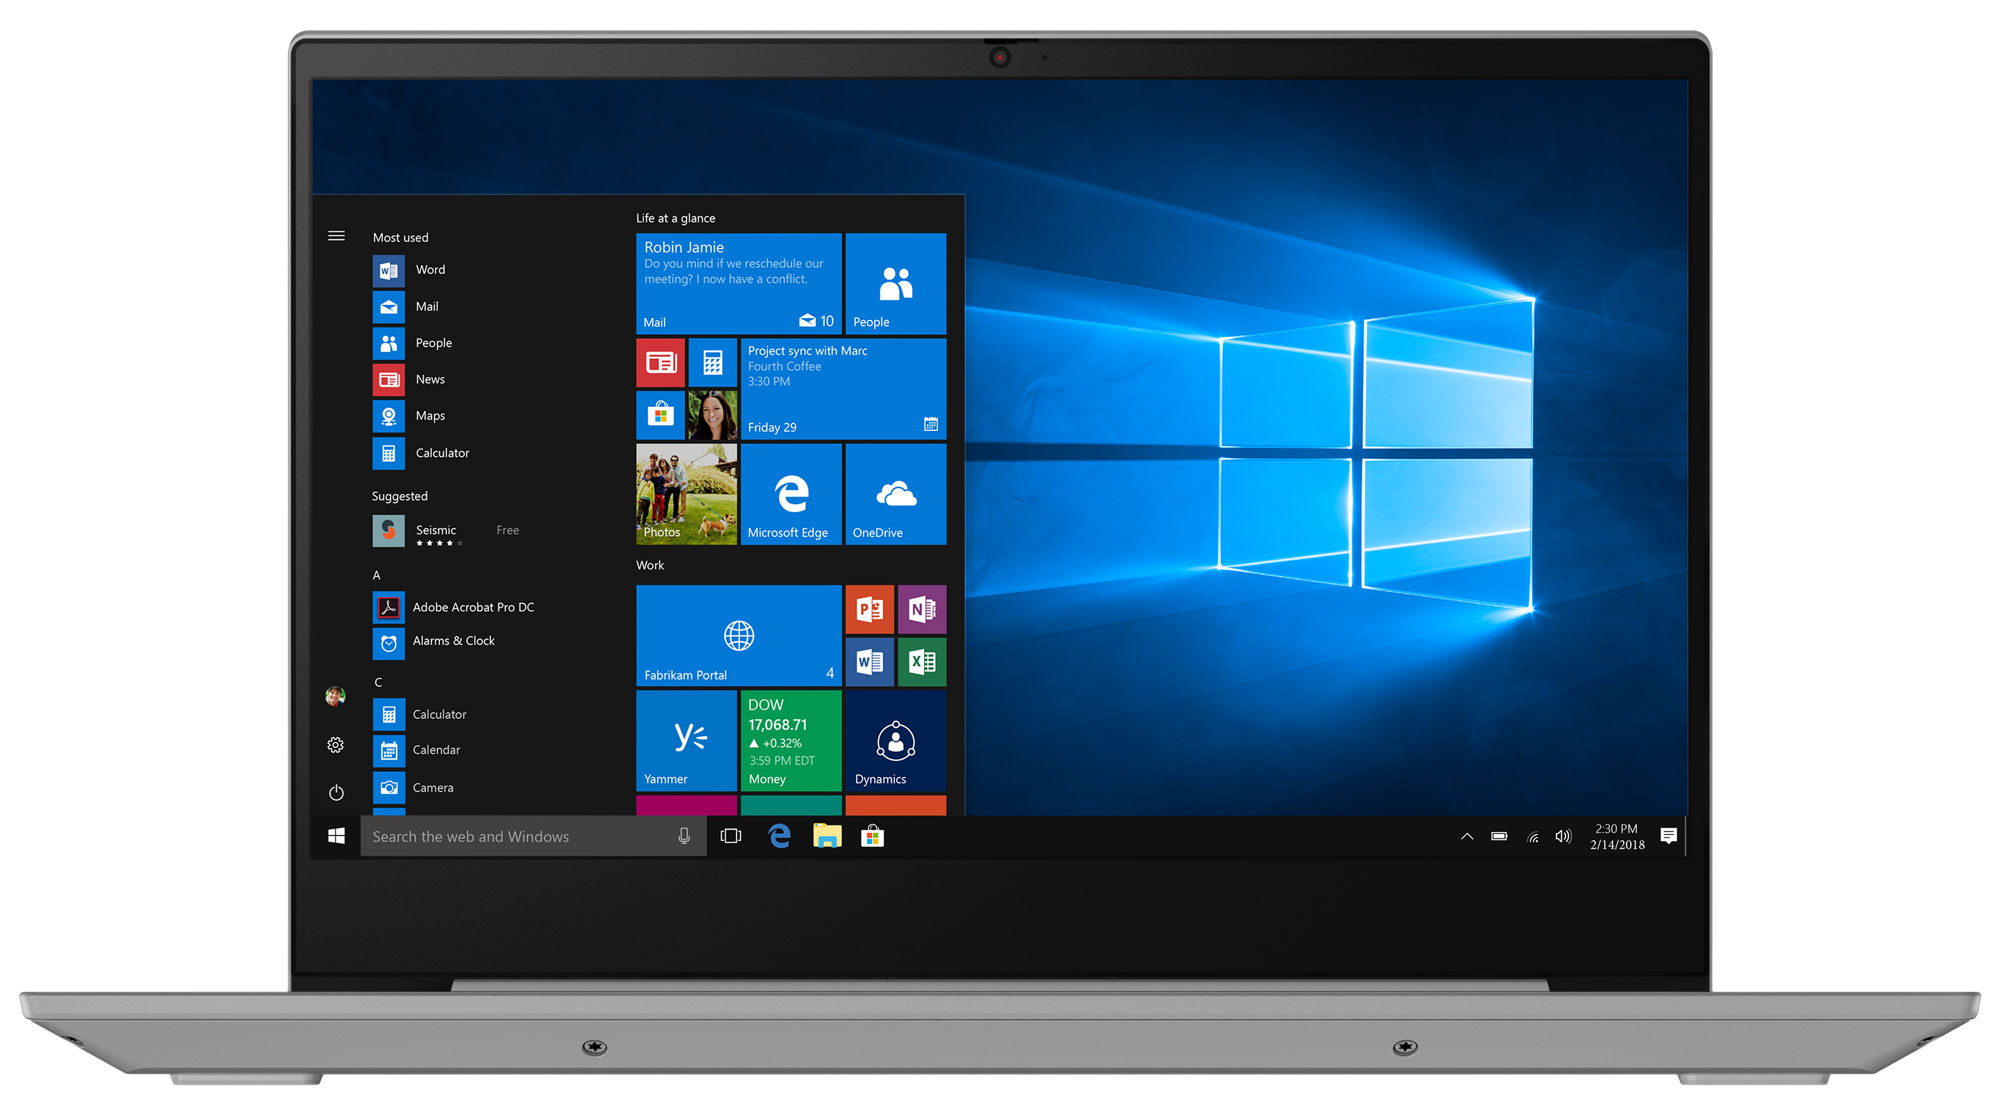
Task: Open Project sync calendar tile
Action: point(844,389)
